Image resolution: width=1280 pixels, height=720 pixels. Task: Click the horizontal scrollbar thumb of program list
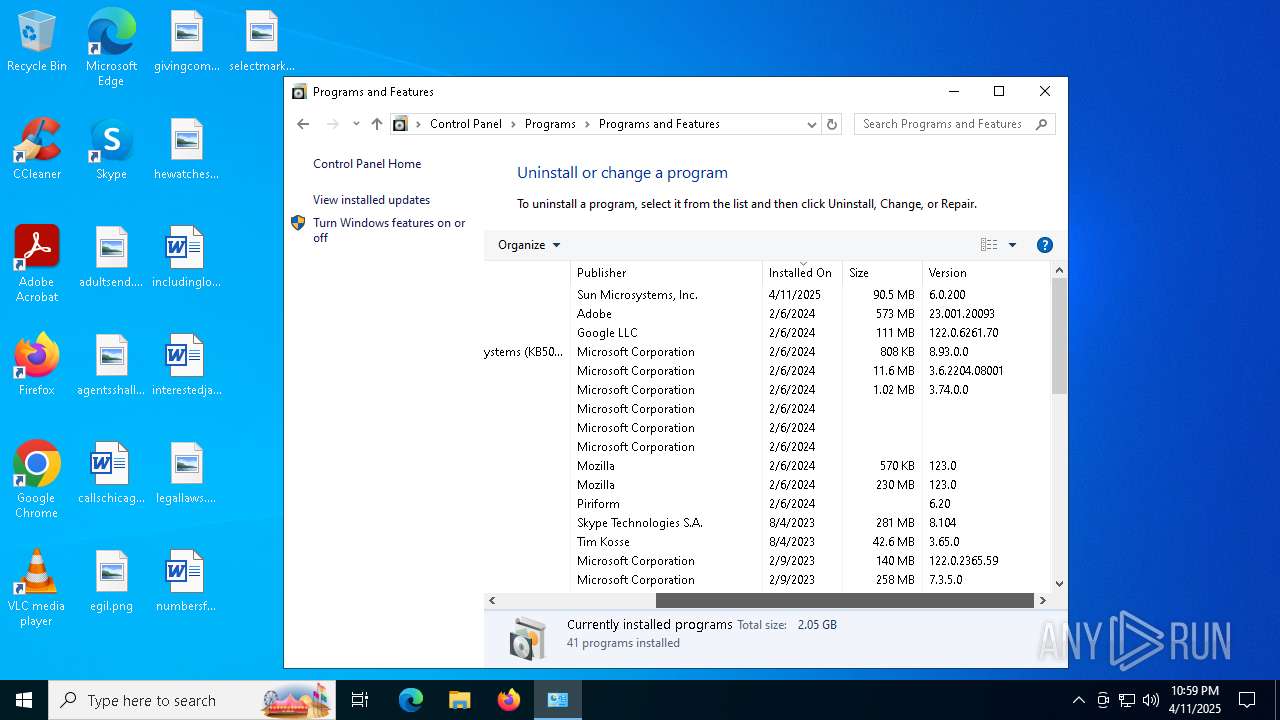844,600
